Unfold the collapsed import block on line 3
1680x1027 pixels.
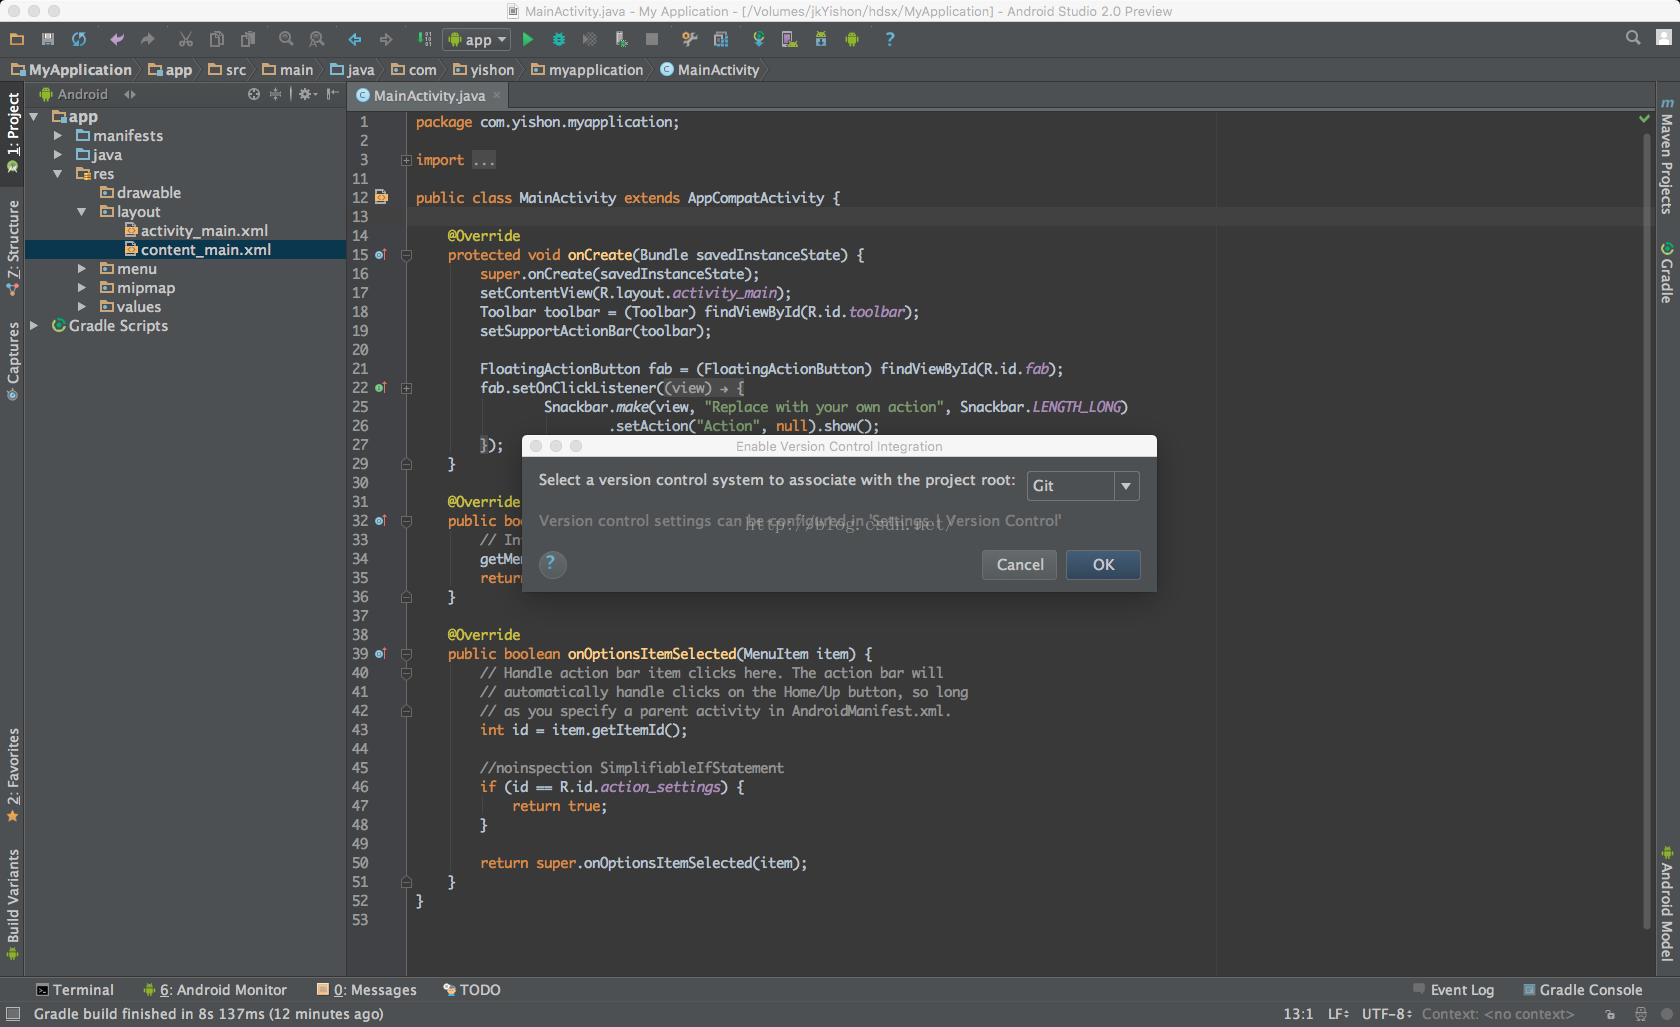(x=406, y=160)
